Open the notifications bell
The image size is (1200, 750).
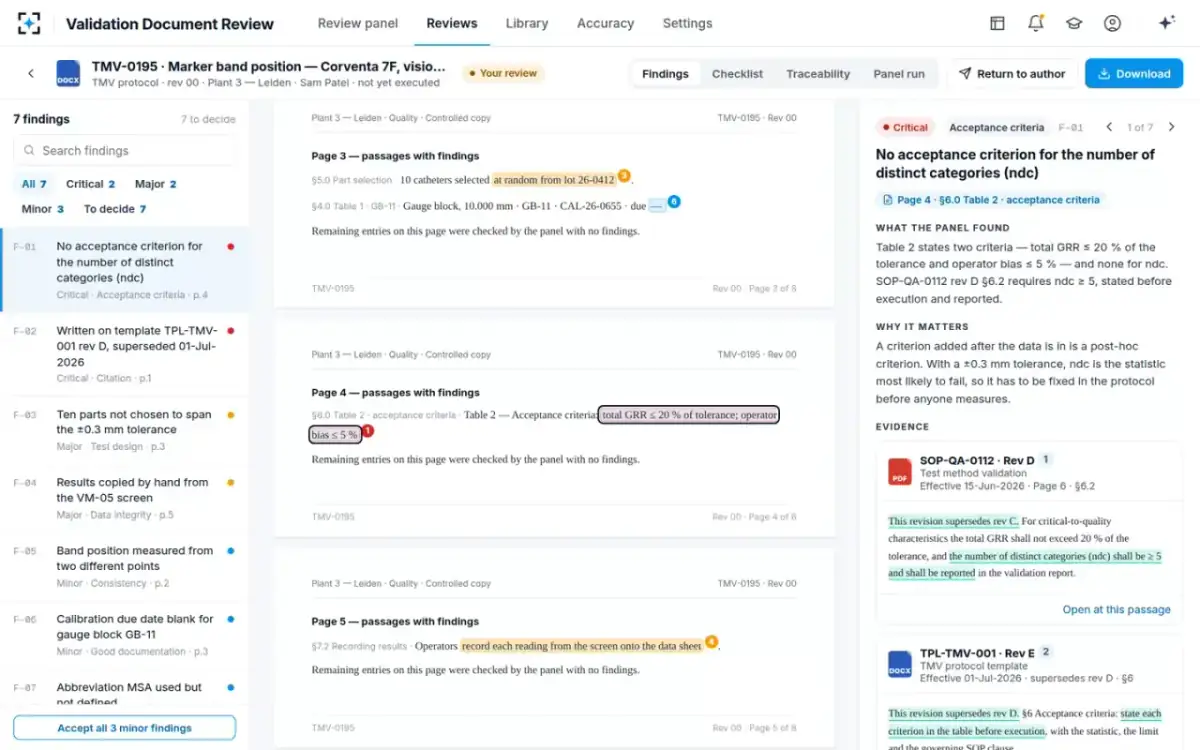(x=1036, y=23)
